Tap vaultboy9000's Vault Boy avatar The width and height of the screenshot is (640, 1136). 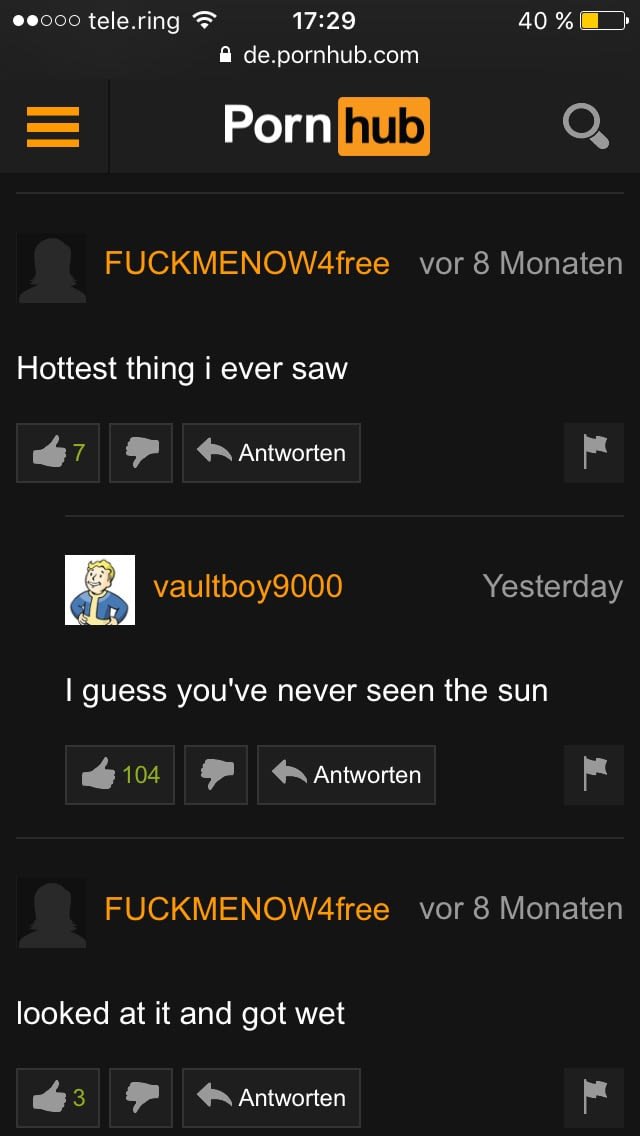click(x=100, y=590)
